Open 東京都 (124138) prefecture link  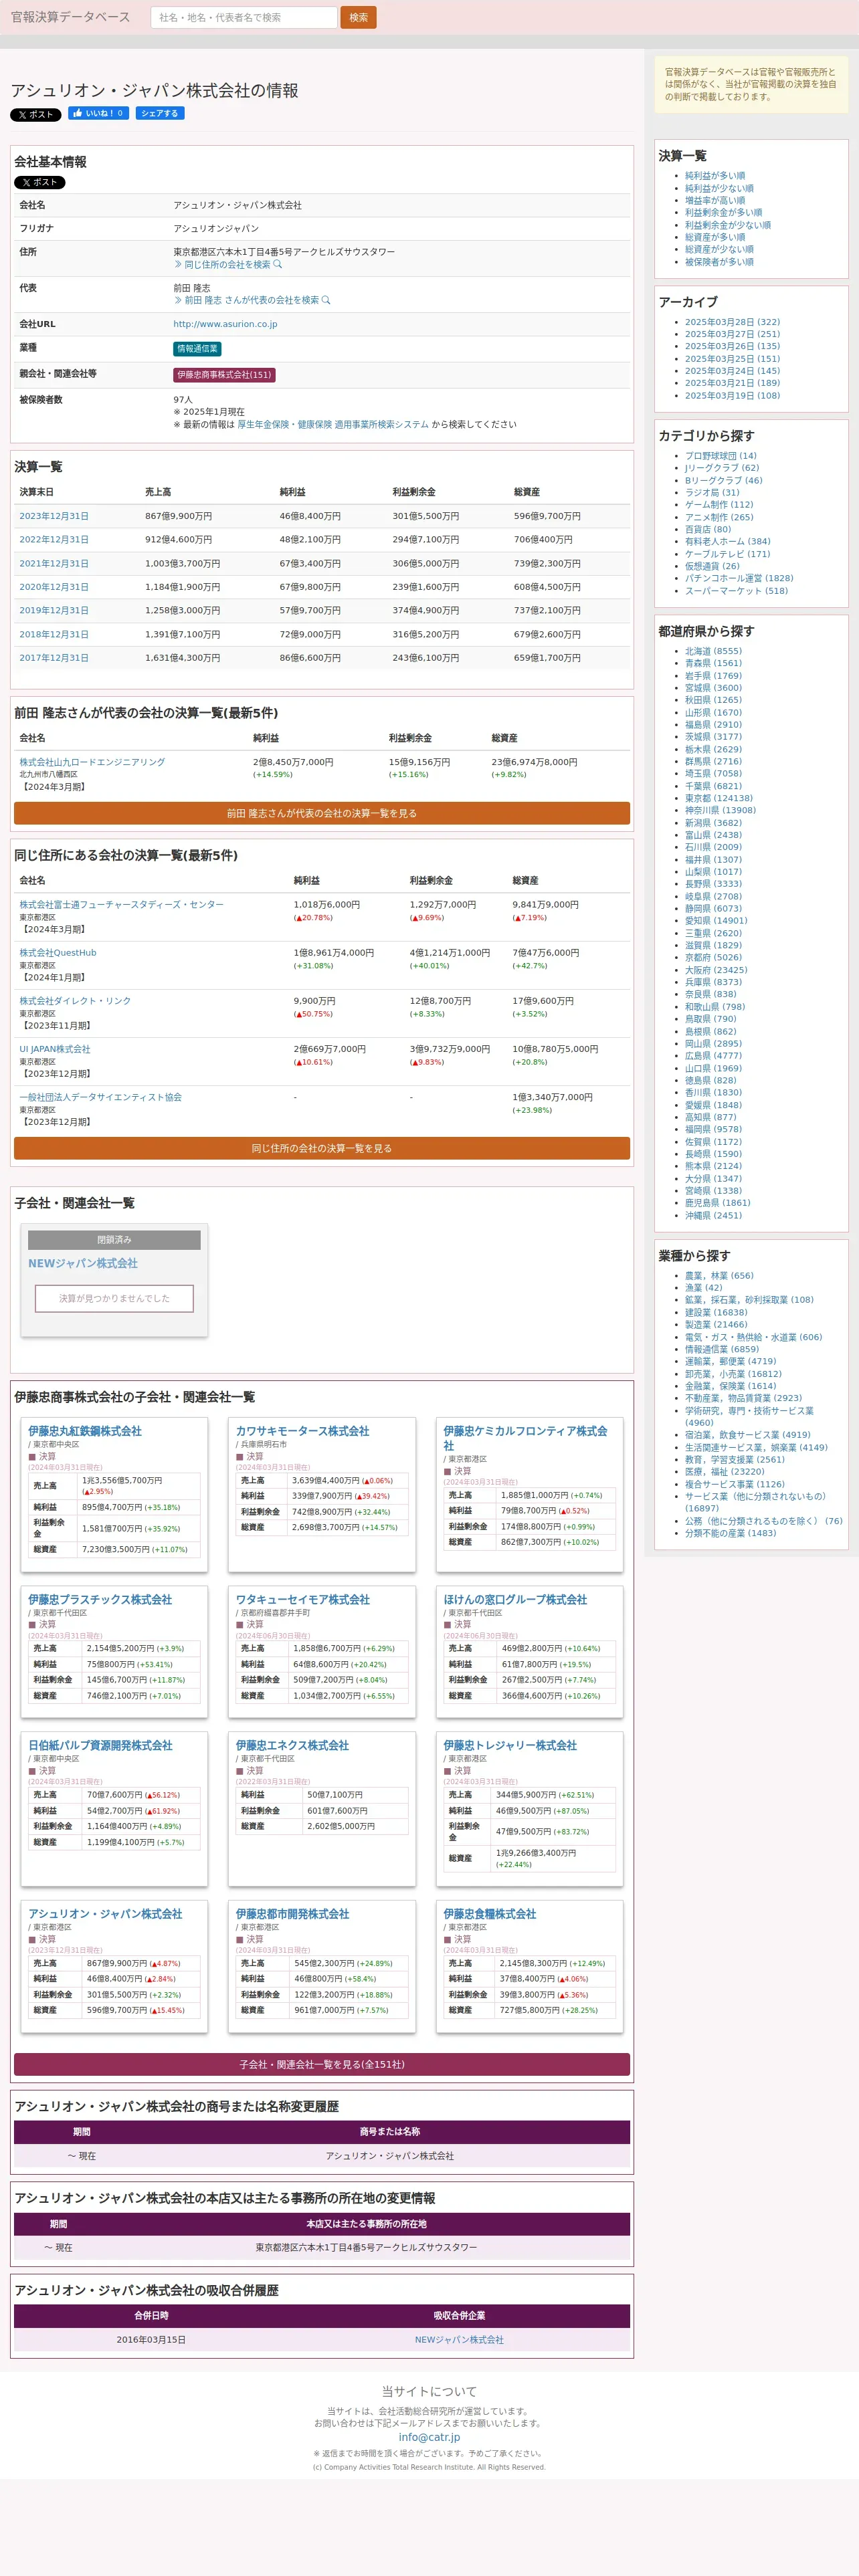tap(718, 798)
